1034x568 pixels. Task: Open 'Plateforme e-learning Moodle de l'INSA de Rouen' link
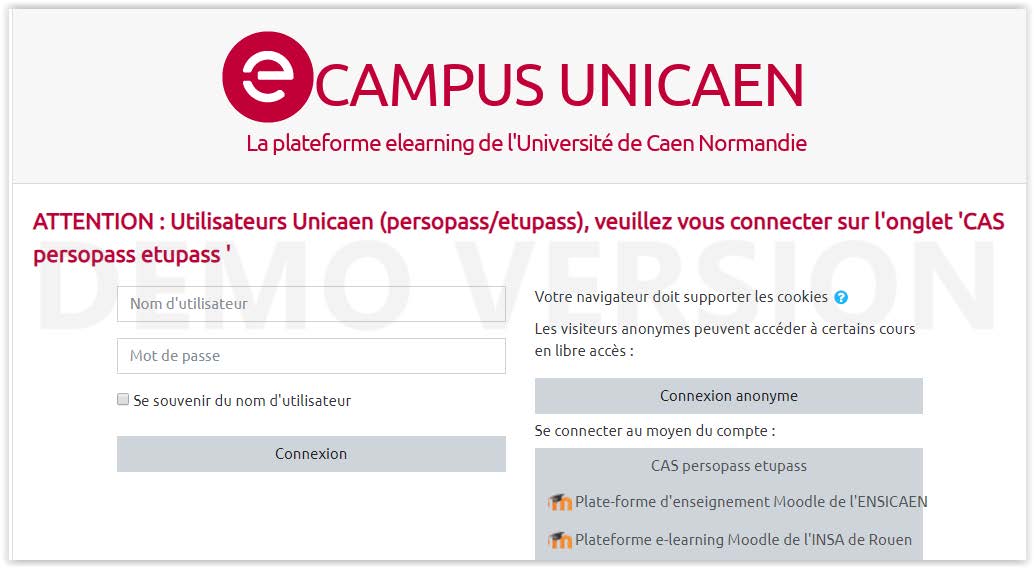click(x=743, y=540)
